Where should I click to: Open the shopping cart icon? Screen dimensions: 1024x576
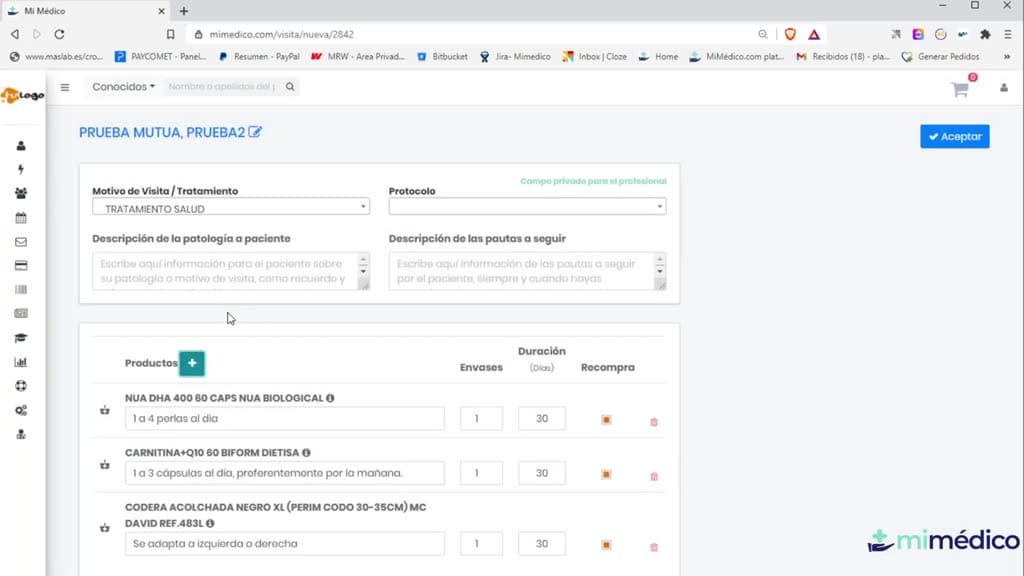[x=960, y=89]
